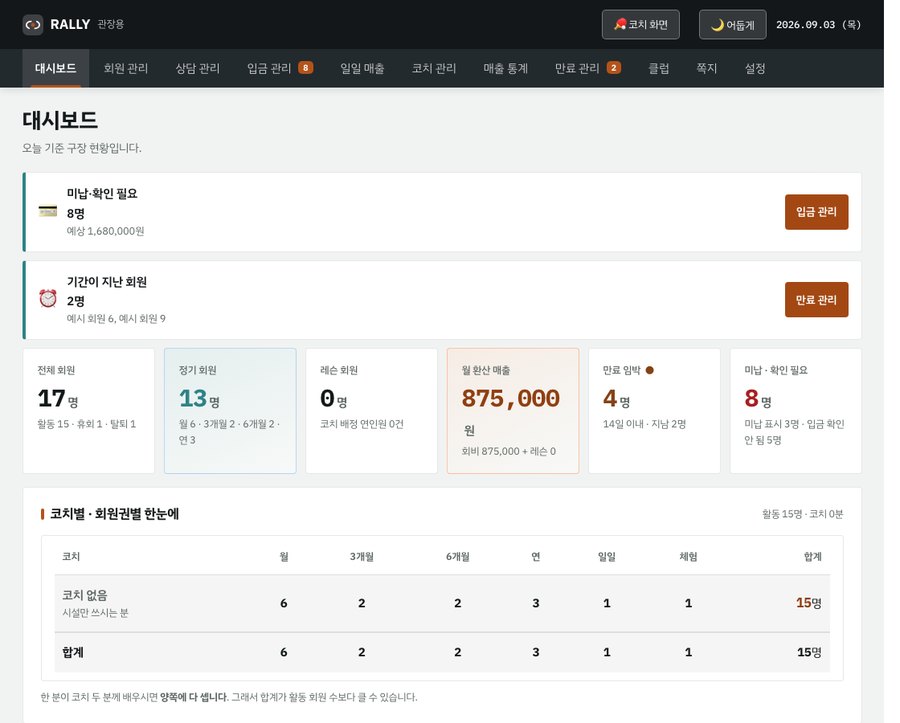Click the RALLY logo icon
The width and height of the screenshot is (900, 723).
[33, 25]
